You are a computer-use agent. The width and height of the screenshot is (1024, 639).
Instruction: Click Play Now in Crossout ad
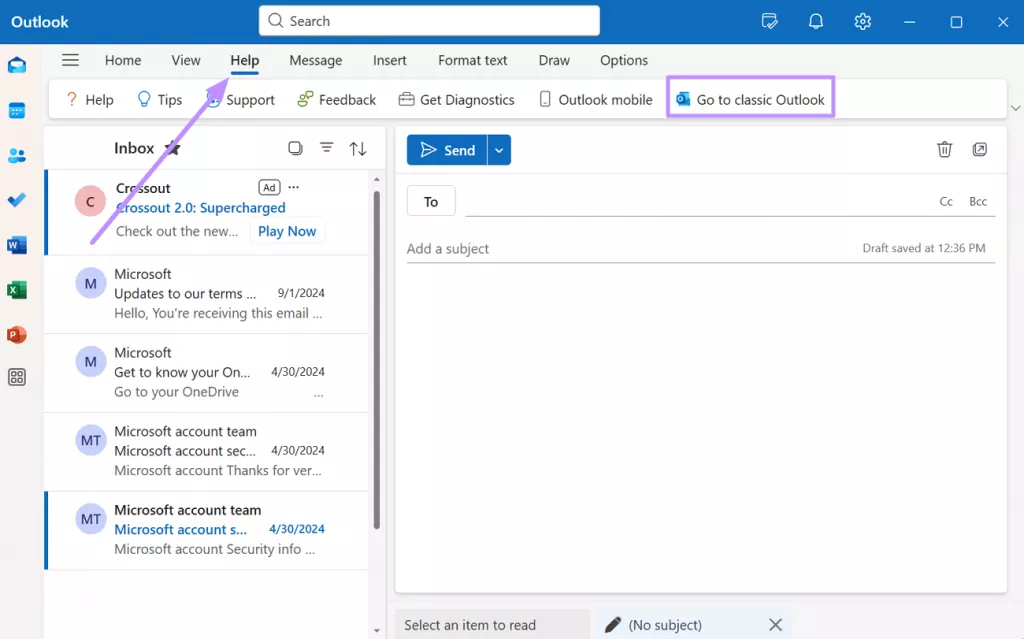click(287, 231)
